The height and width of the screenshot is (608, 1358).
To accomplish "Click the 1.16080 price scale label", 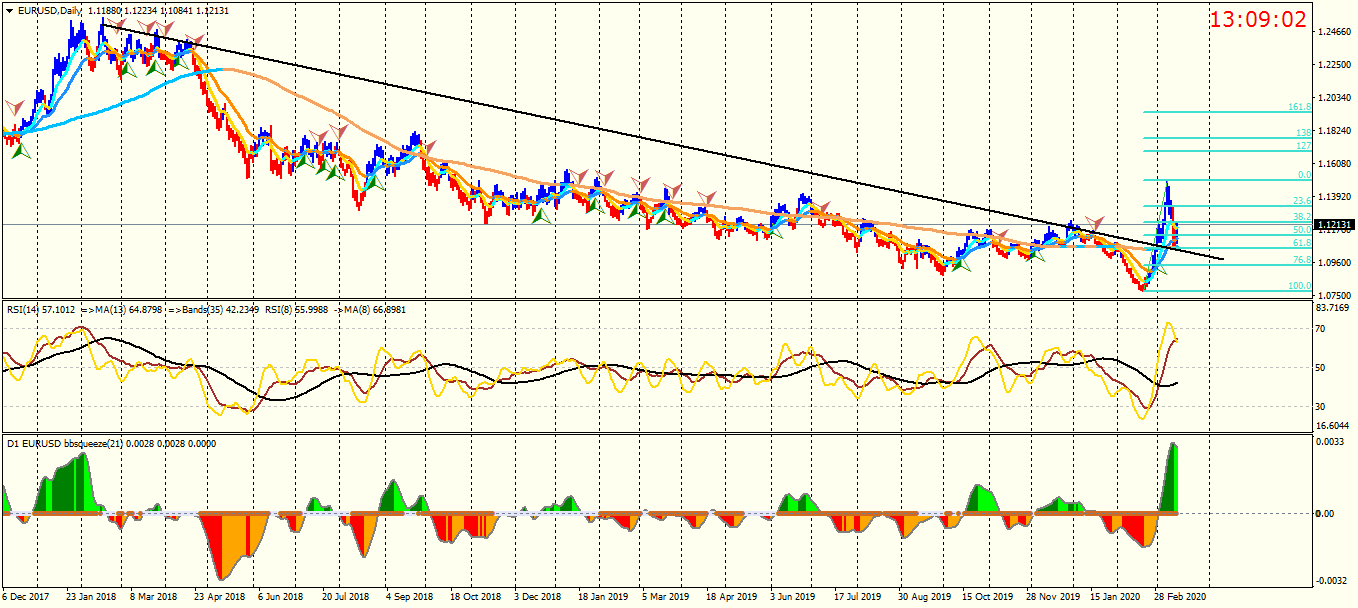I will 1334,164.
